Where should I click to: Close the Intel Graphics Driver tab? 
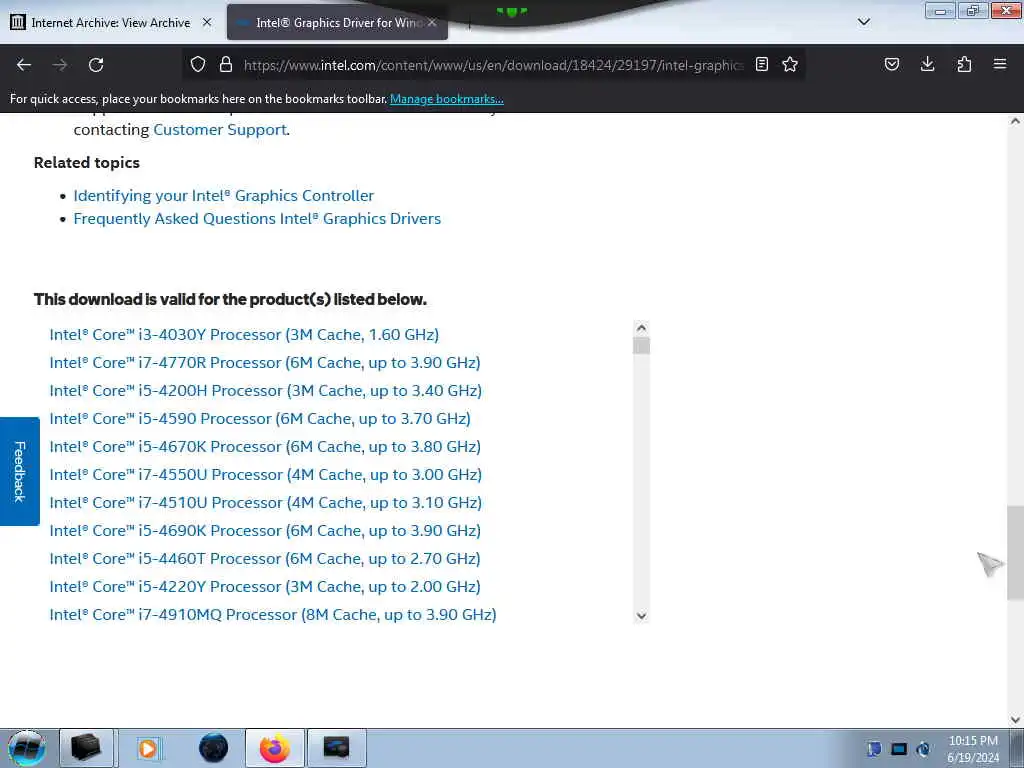(x=432, y=22)
